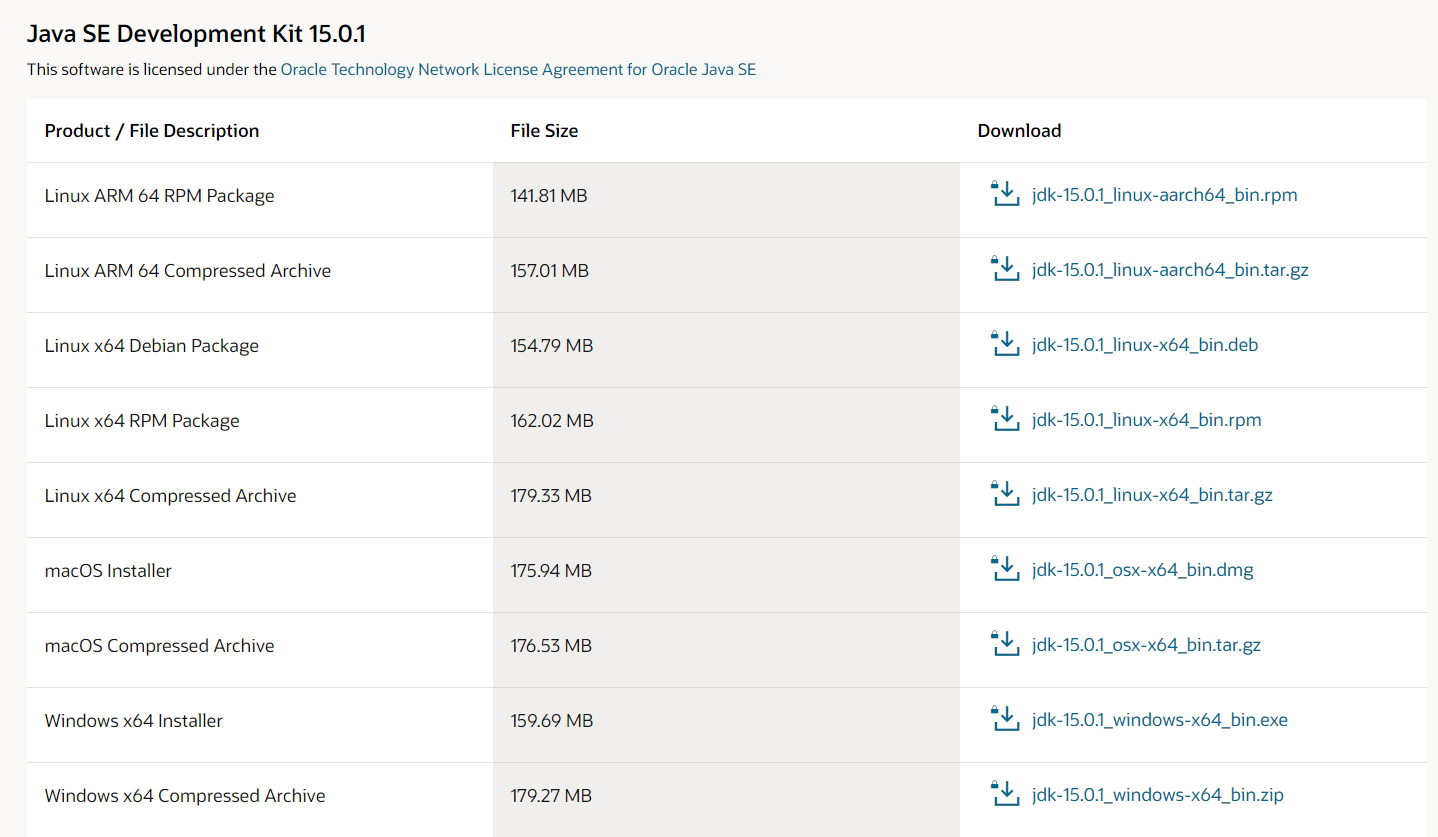Select the Linux ARM 64 RPM Package row label
This screenshot has height=837, width=1438.
coord(159,196)
